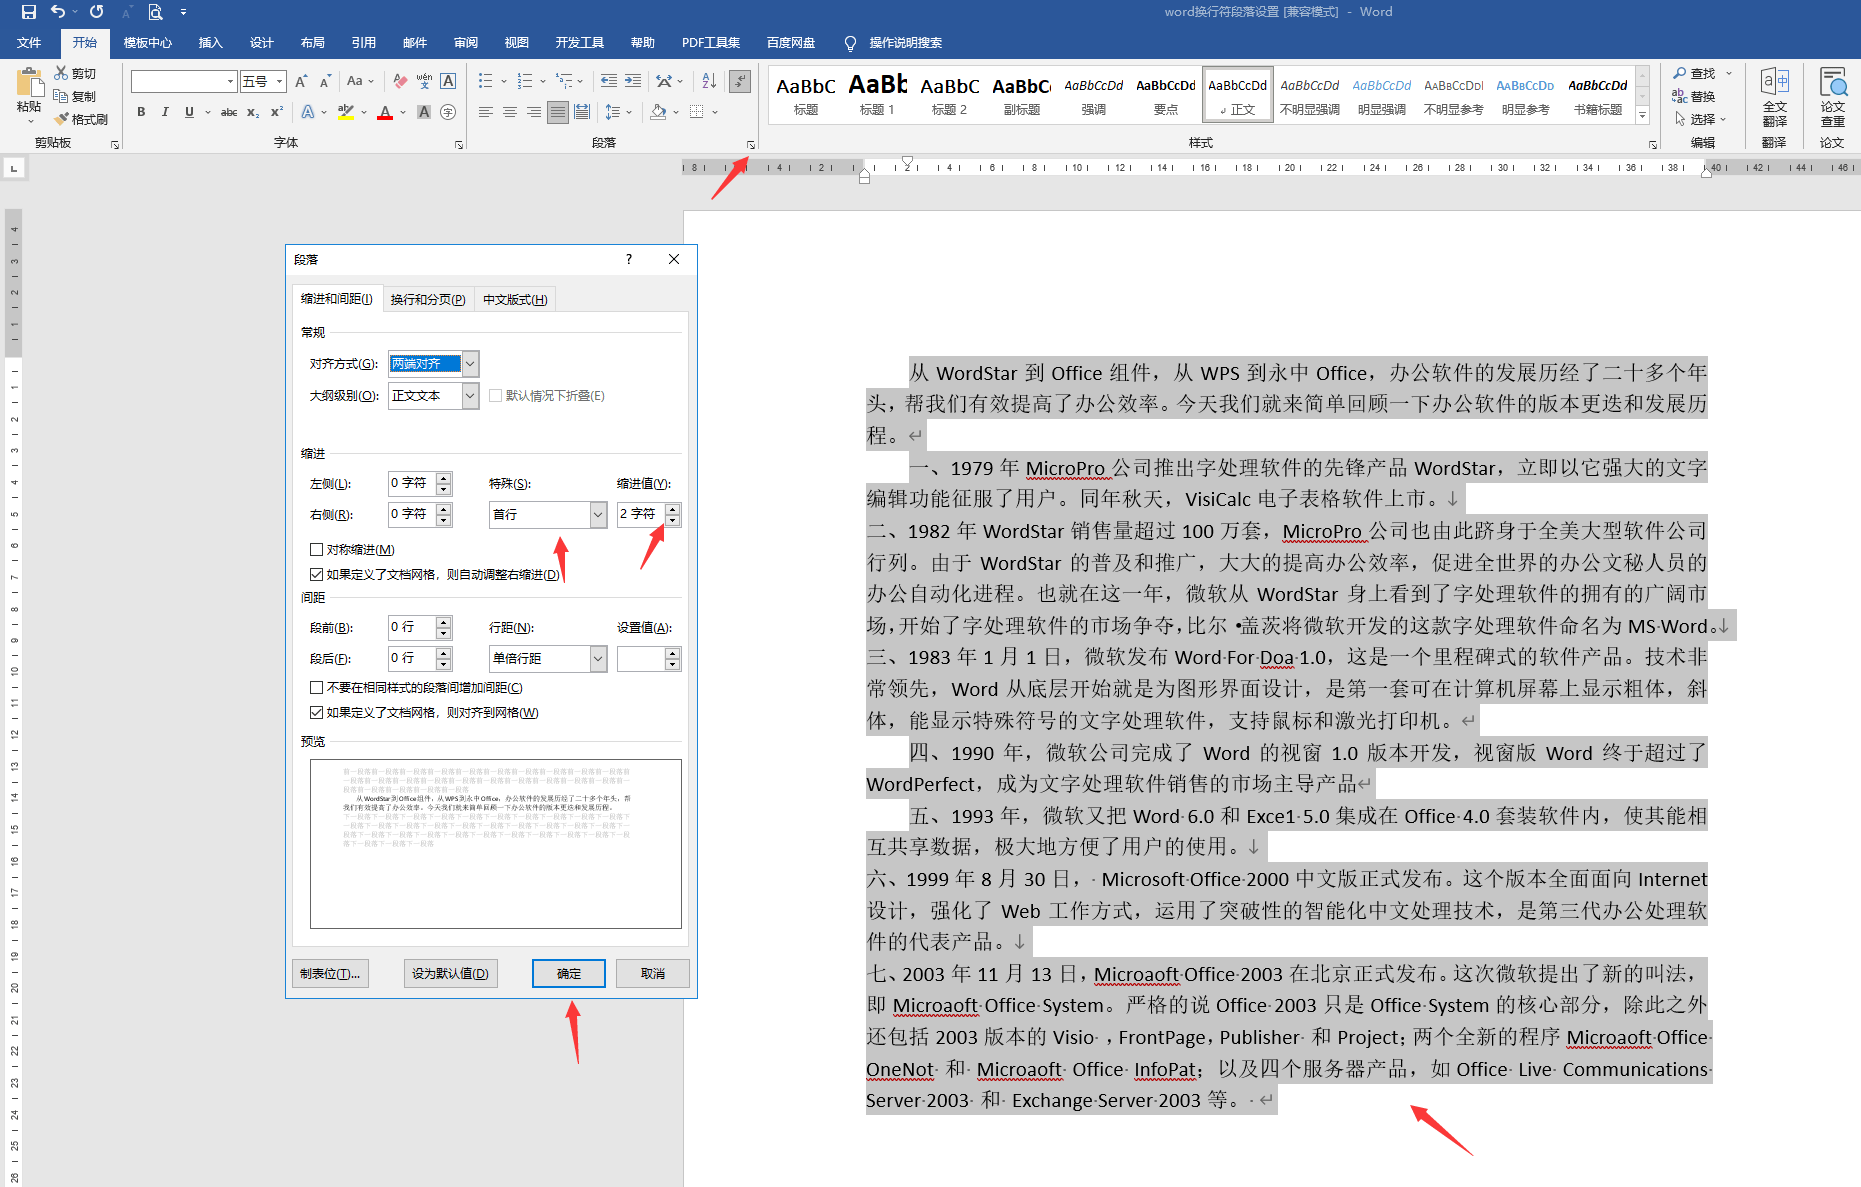
Task: Open the font name dropdown in ribbon
Action: pos(231,82)
